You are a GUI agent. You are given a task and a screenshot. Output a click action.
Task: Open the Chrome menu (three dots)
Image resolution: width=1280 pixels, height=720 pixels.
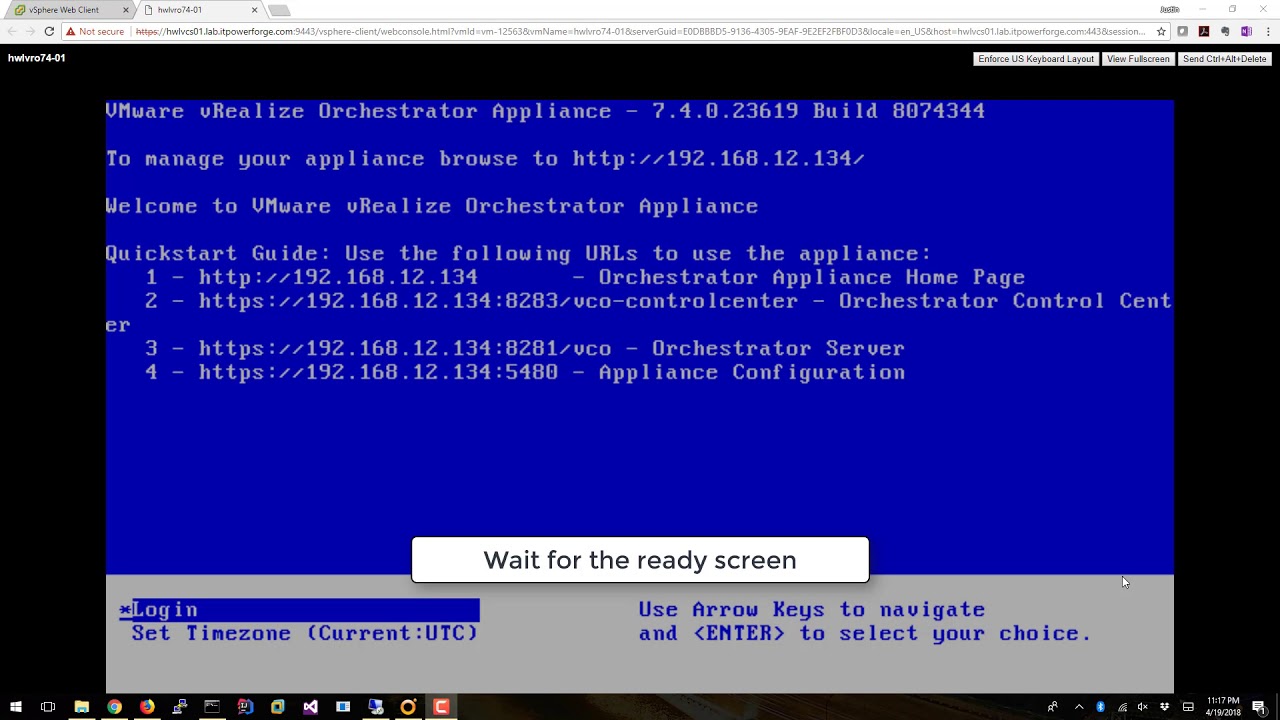1267,32
